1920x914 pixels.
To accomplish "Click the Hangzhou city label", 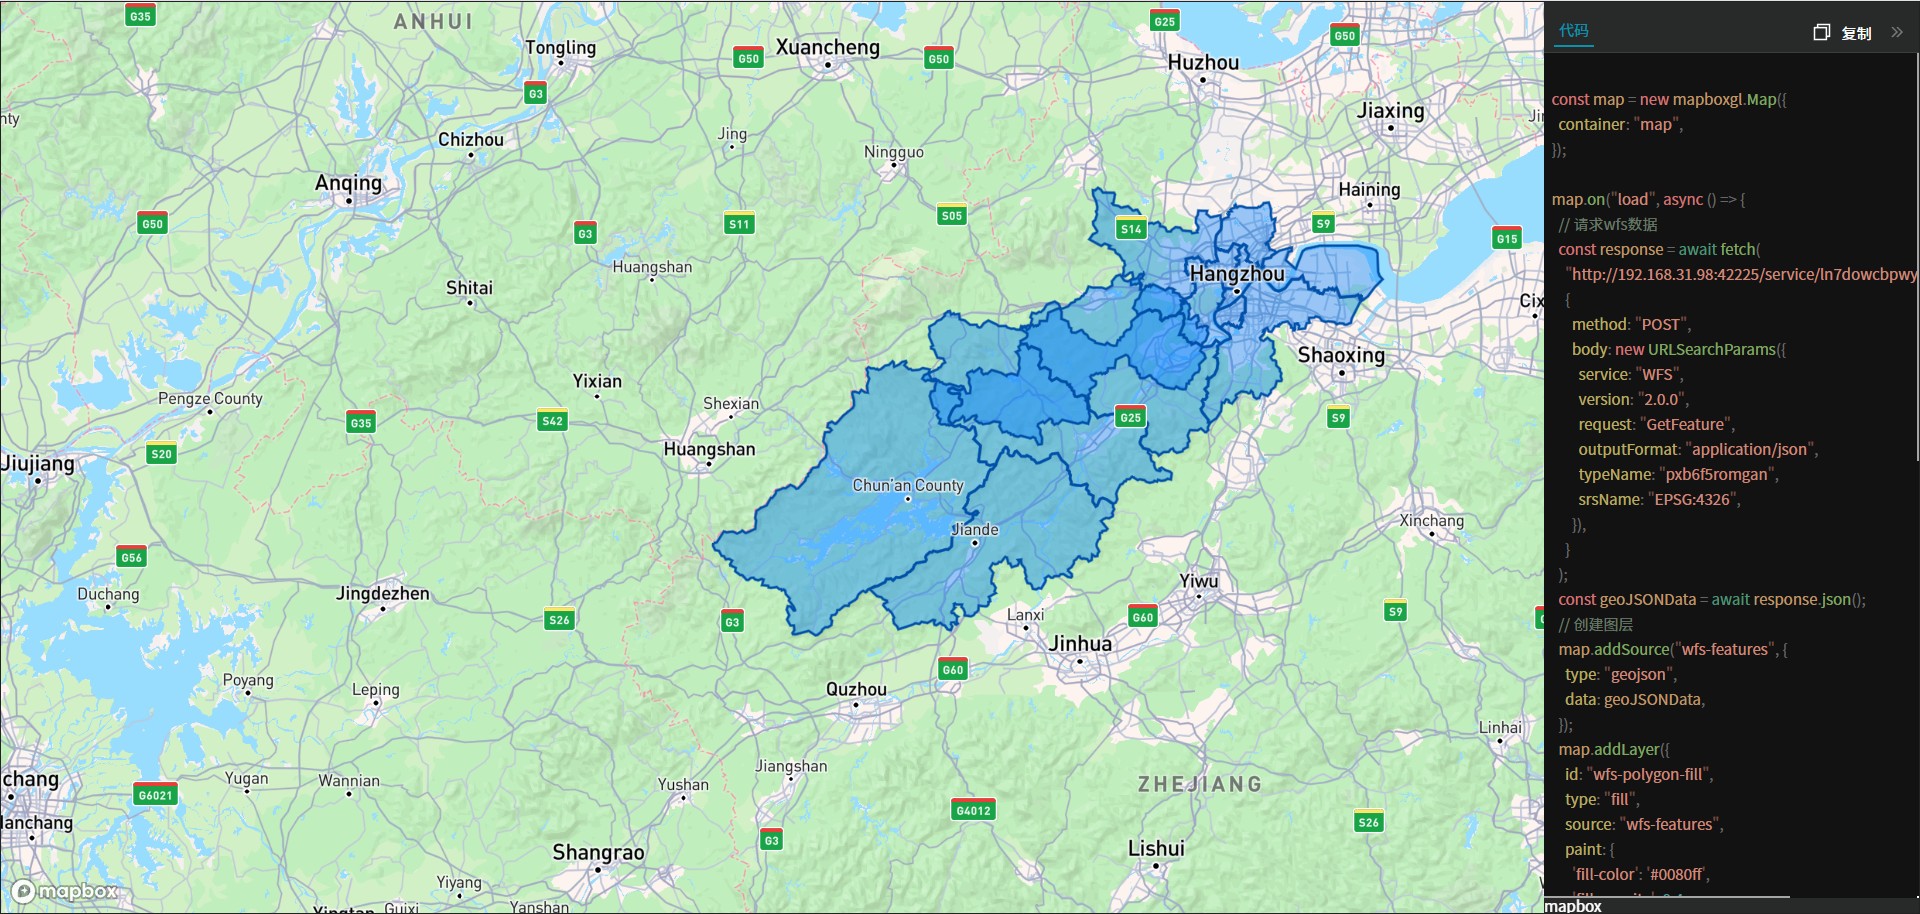I will [x=1236, y=274].
